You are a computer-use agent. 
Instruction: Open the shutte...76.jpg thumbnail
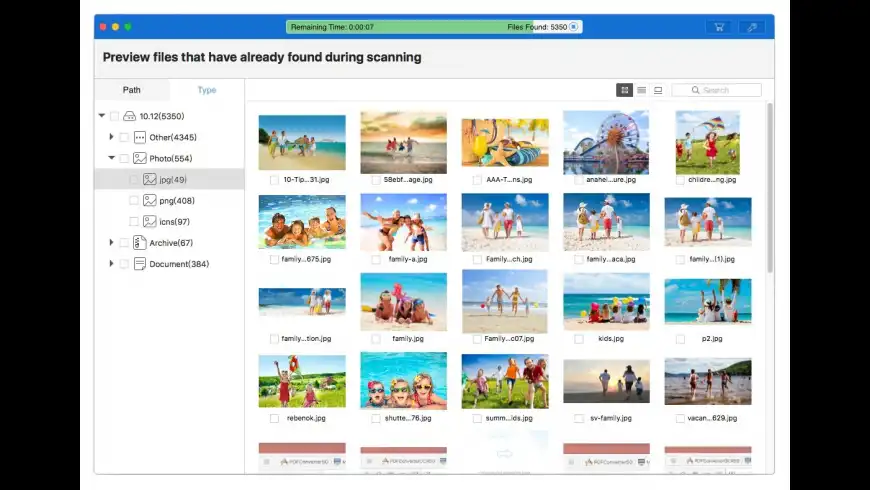pos(403,381)
